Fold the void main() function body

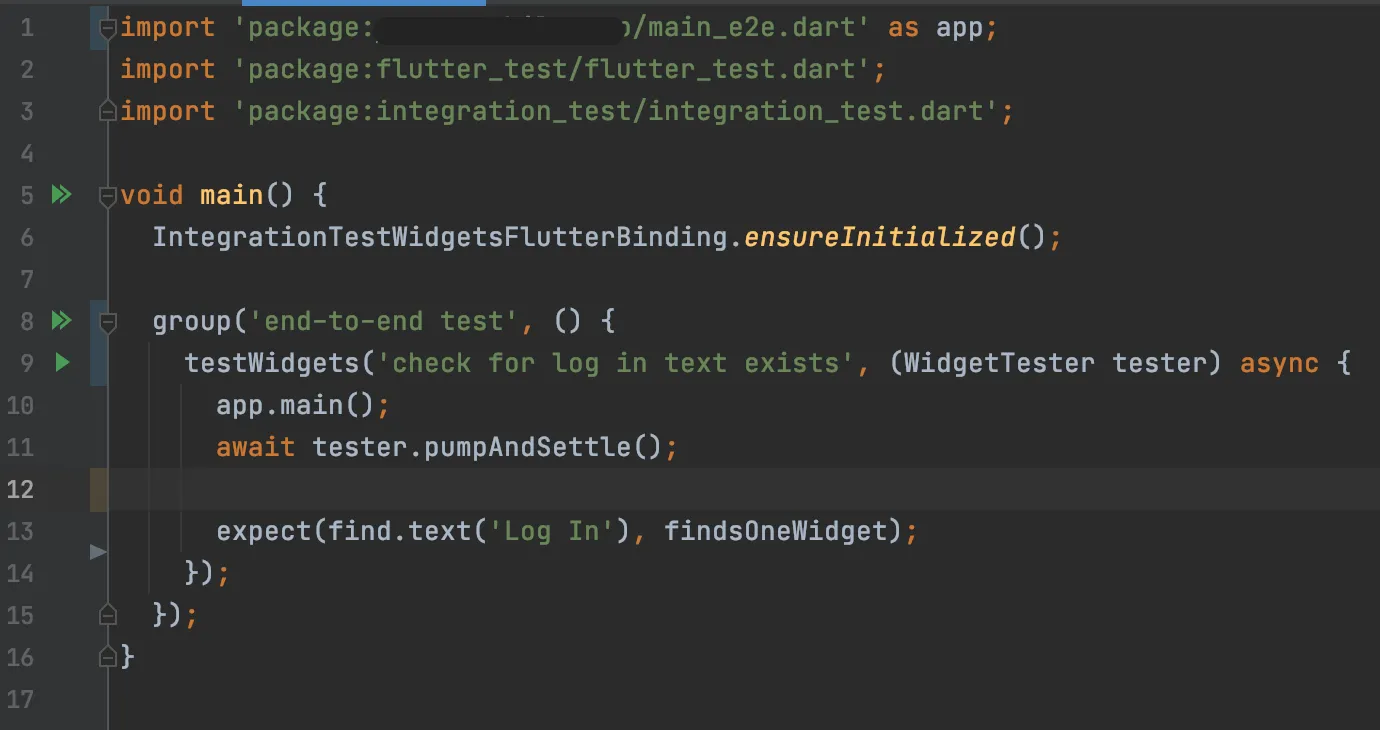click(107, 196)
